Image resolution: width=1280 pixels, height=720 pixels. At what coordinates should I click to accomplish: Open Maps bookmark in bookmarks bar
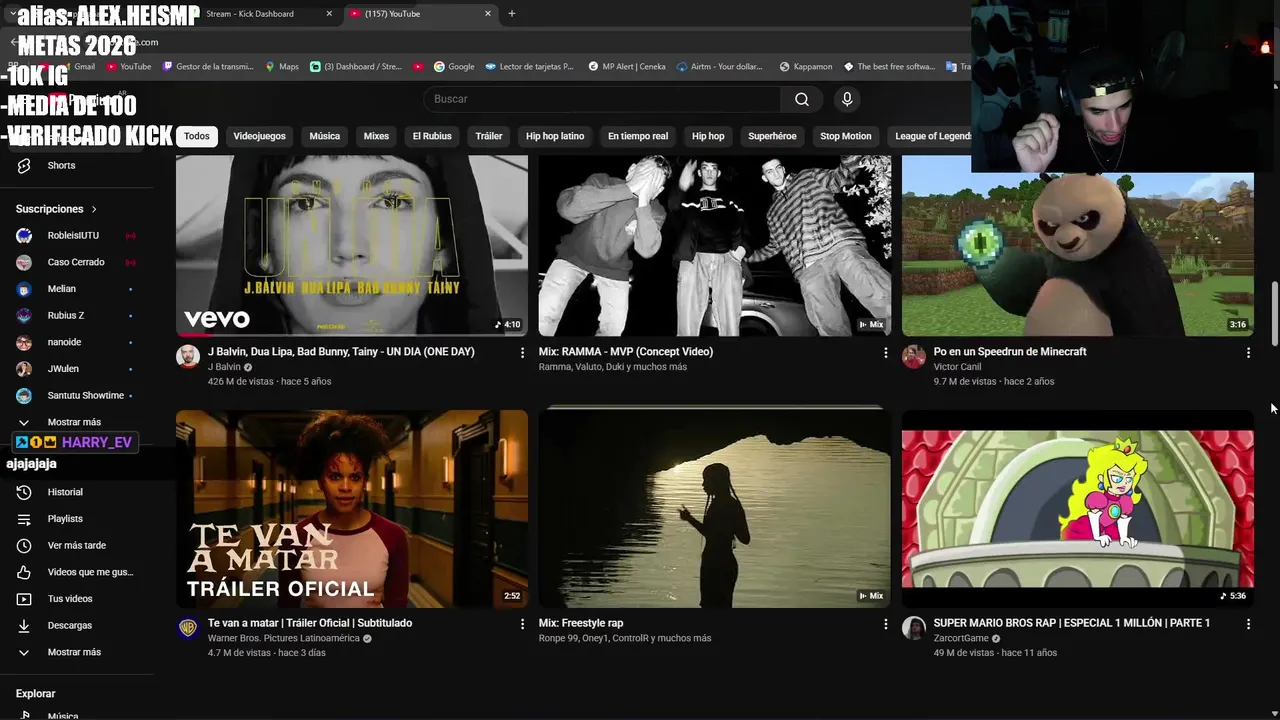(x=282, y=67)
